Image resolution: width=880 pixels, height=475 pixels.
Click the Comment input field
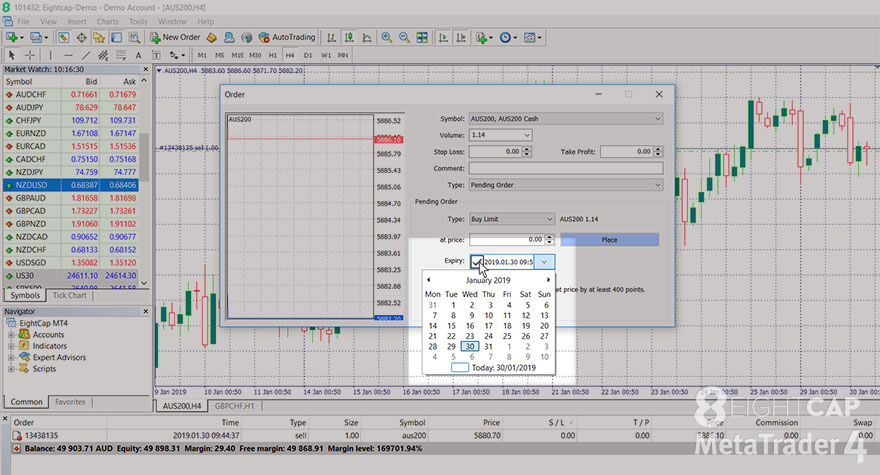[566, 168]
